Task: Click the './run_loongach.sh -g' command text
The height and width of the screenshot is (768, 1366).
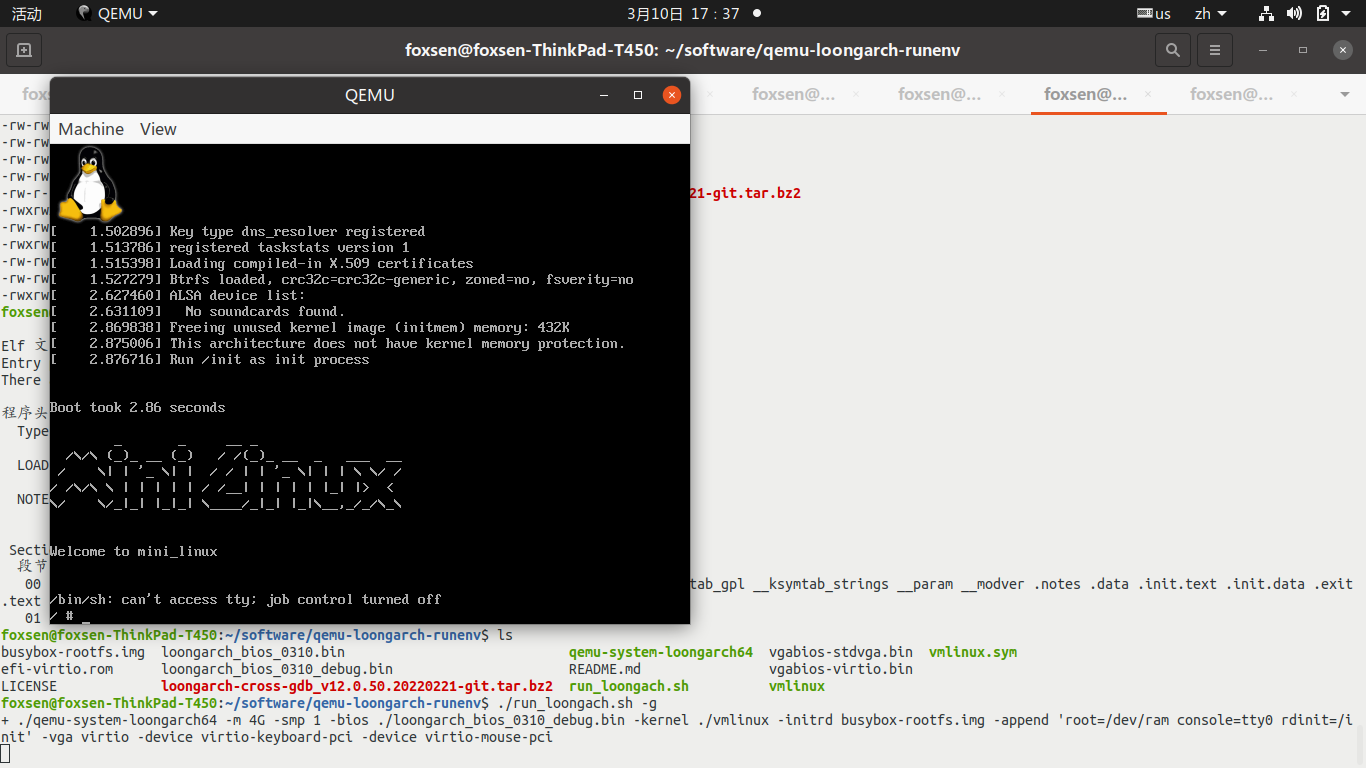Action: [577, 703]
